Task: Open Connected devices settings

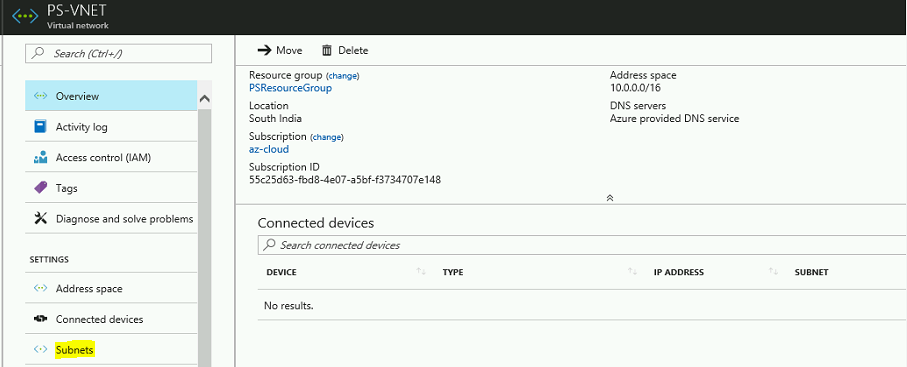Action: click(x=111, y=319)
